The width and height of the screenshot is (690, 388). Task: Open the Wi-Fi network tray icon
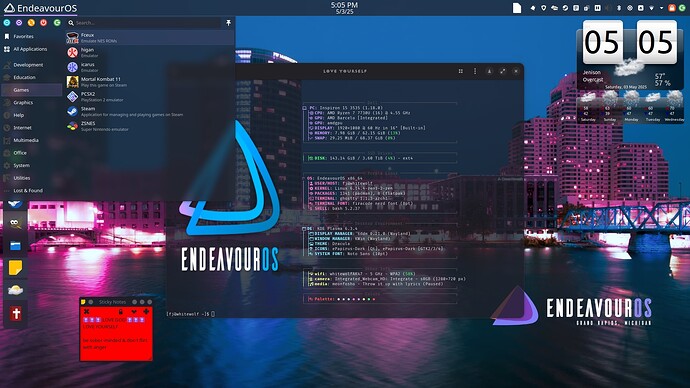click(x=651, y=8)
